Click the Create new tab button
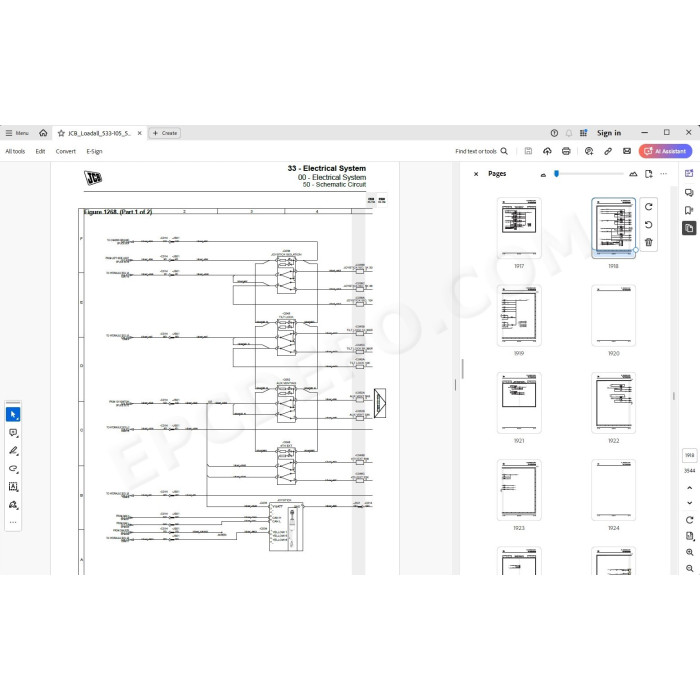Screen dimensions: 700x700 pyautogui.click(x=164, y=133)
